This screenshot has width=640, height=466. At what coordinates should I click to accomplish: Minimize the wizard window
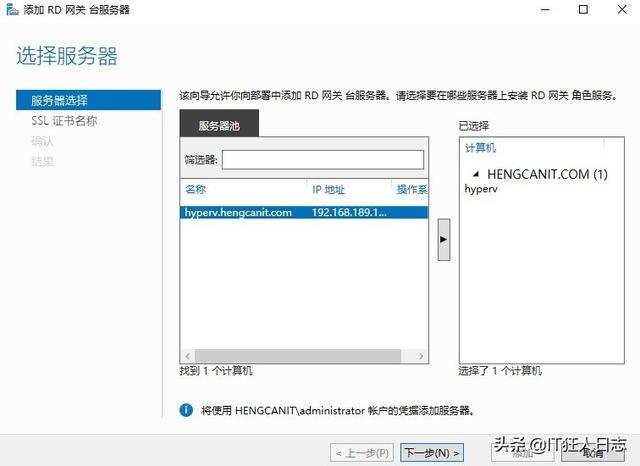[x=538, y=10]
